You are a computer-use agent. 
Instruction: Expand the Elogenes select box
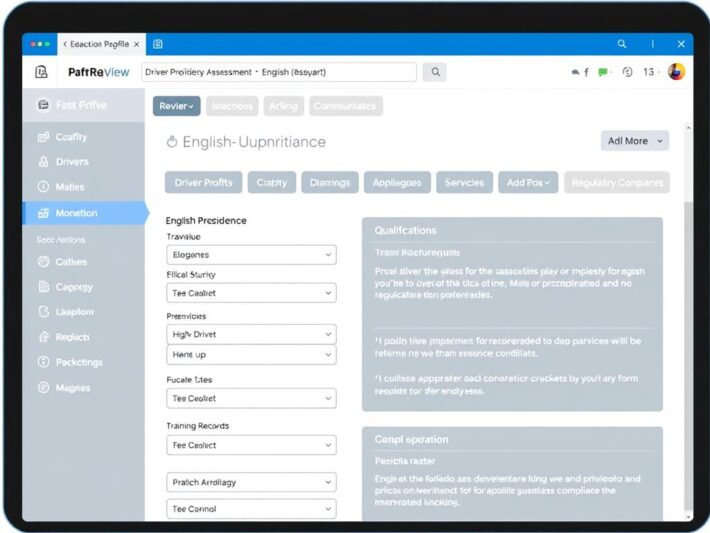tap(251, 255)
